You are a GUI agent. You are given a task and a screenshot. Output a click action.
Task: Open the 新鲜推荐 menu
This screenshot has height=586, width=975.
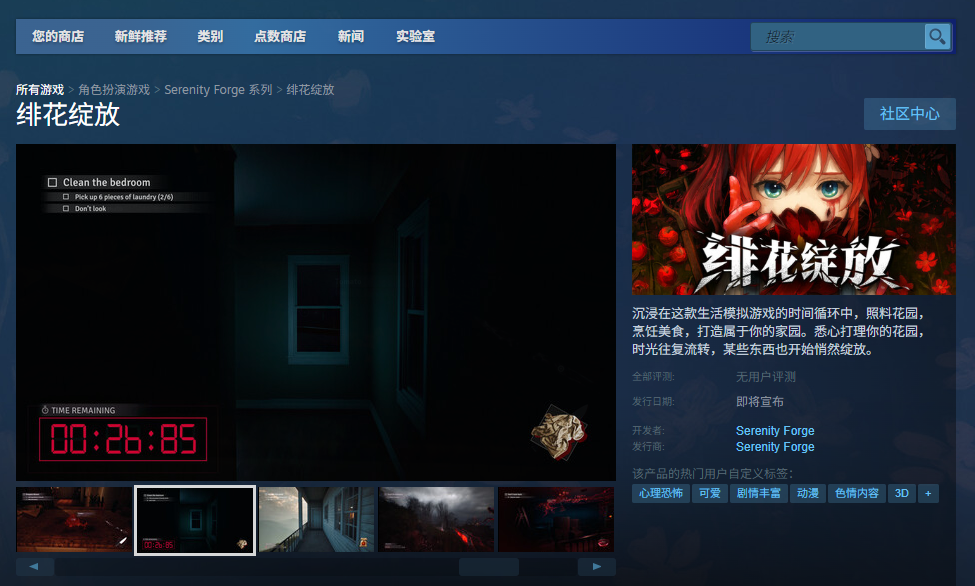(140, 36)
